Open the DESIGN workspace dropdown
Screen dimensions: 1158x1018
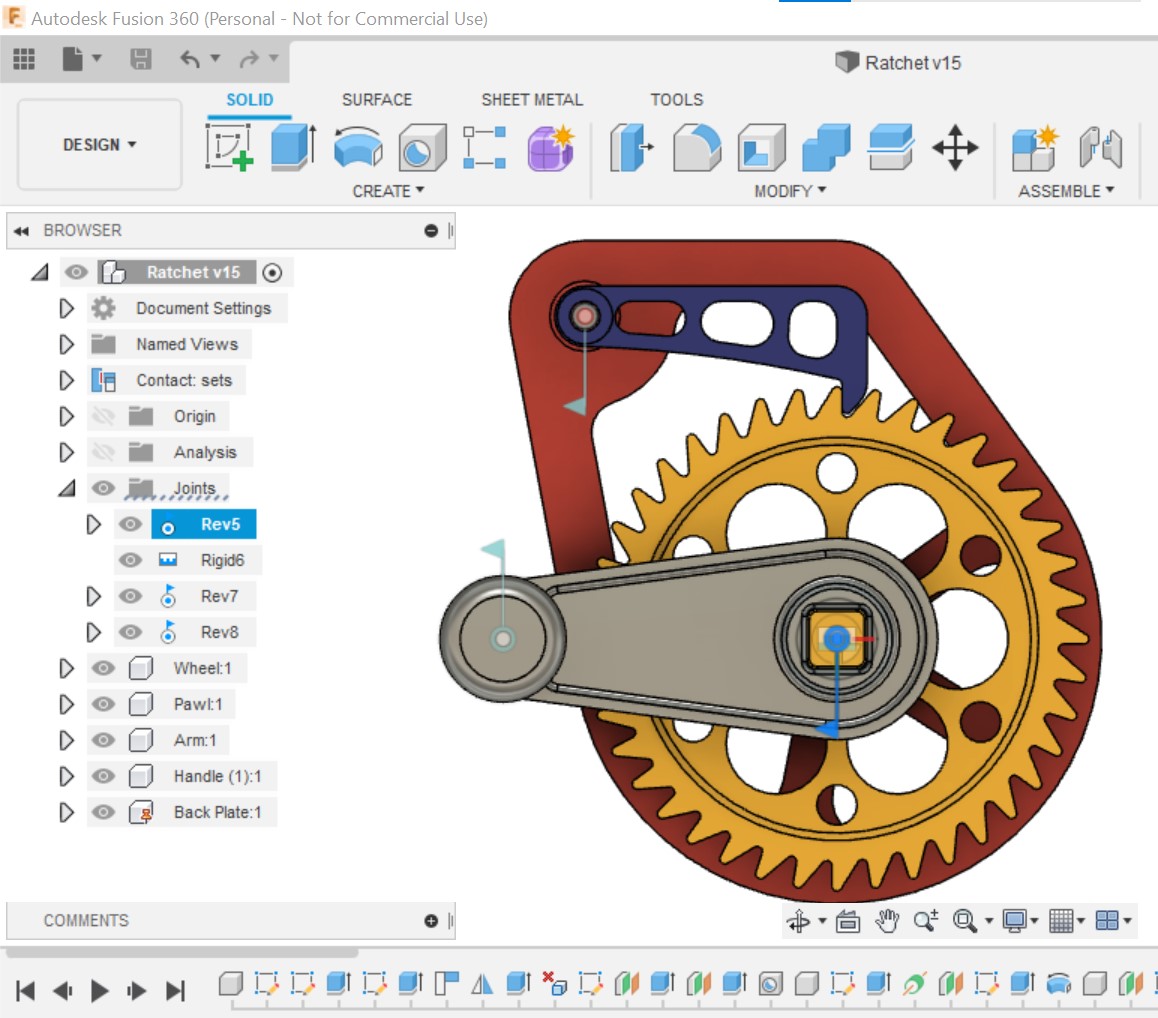100,145
